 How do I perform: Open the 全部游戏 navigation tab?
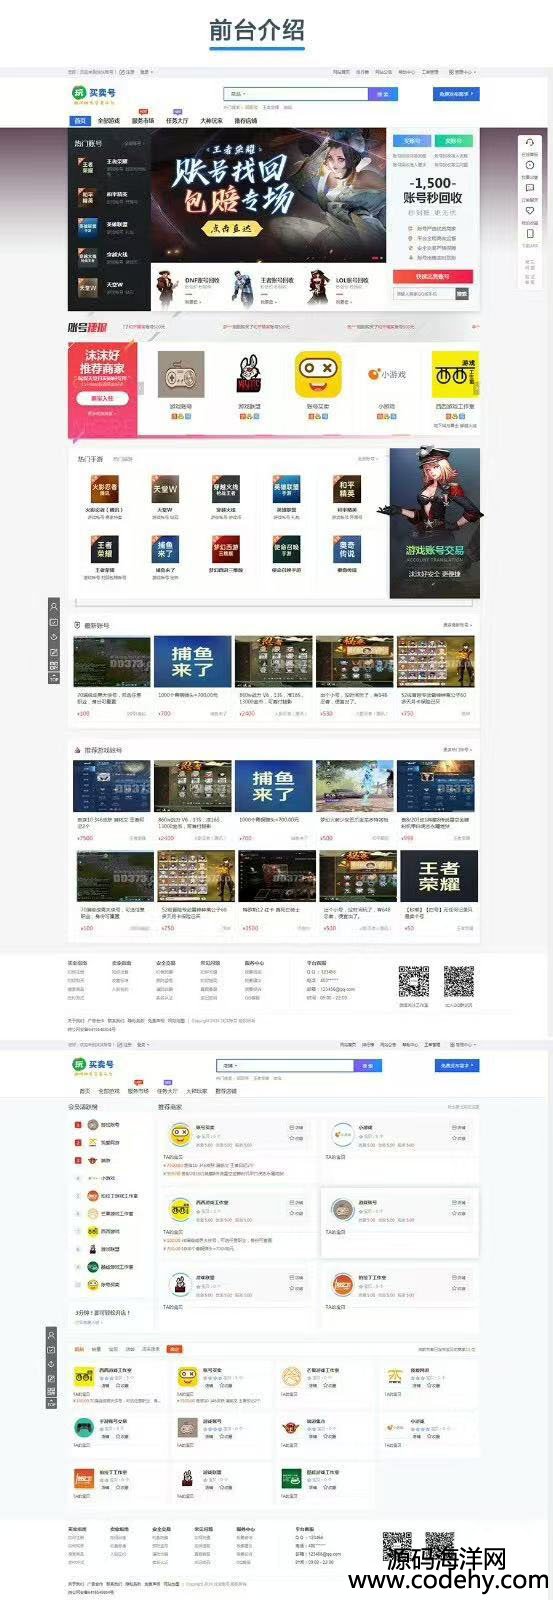tap(108, 121)
